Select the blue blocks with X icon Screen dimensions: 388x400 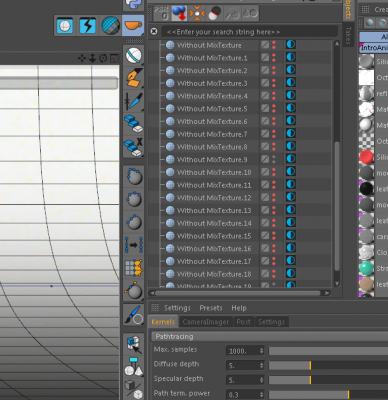134,147
